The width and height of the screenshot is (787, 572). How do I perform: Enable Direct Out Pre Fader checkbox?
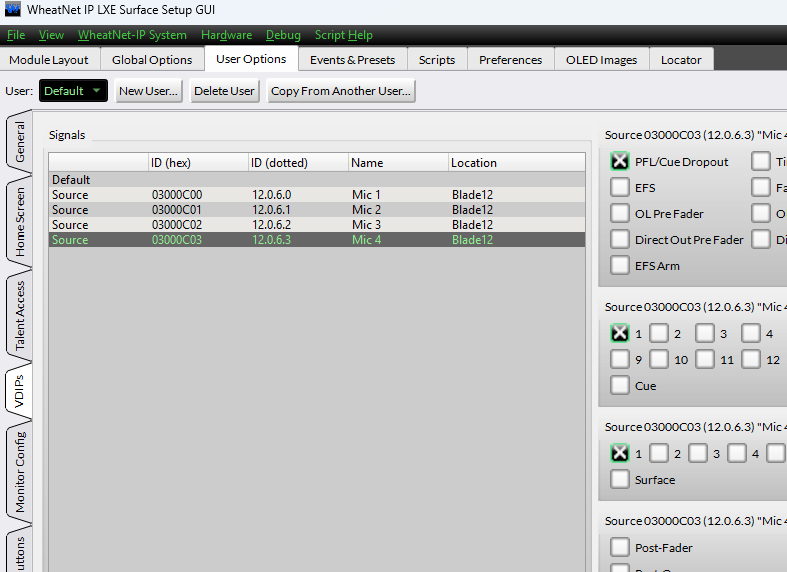(x=620, y=240)
